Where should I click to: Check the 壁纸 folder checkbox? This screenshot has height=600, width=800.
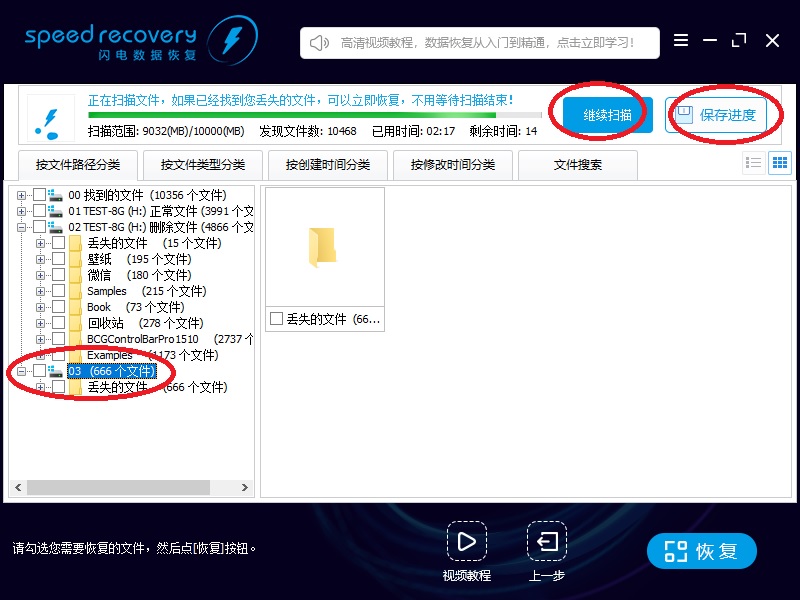pos(57,258)
